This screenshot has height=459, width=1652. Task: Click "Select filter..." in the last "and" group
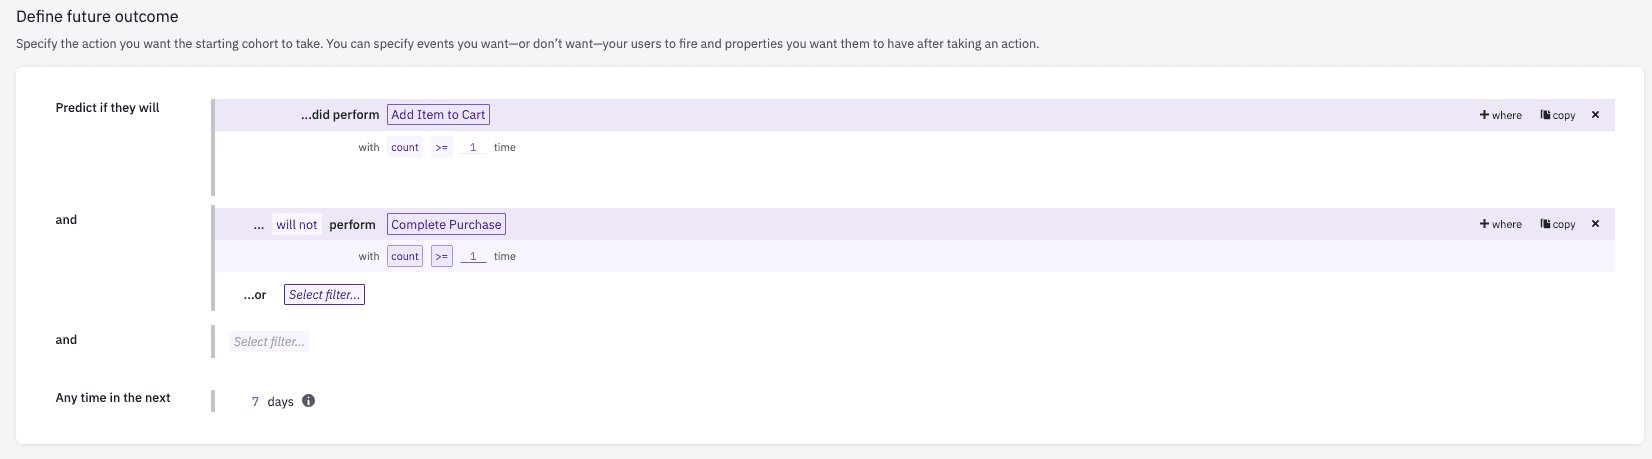tap(269, 342)
